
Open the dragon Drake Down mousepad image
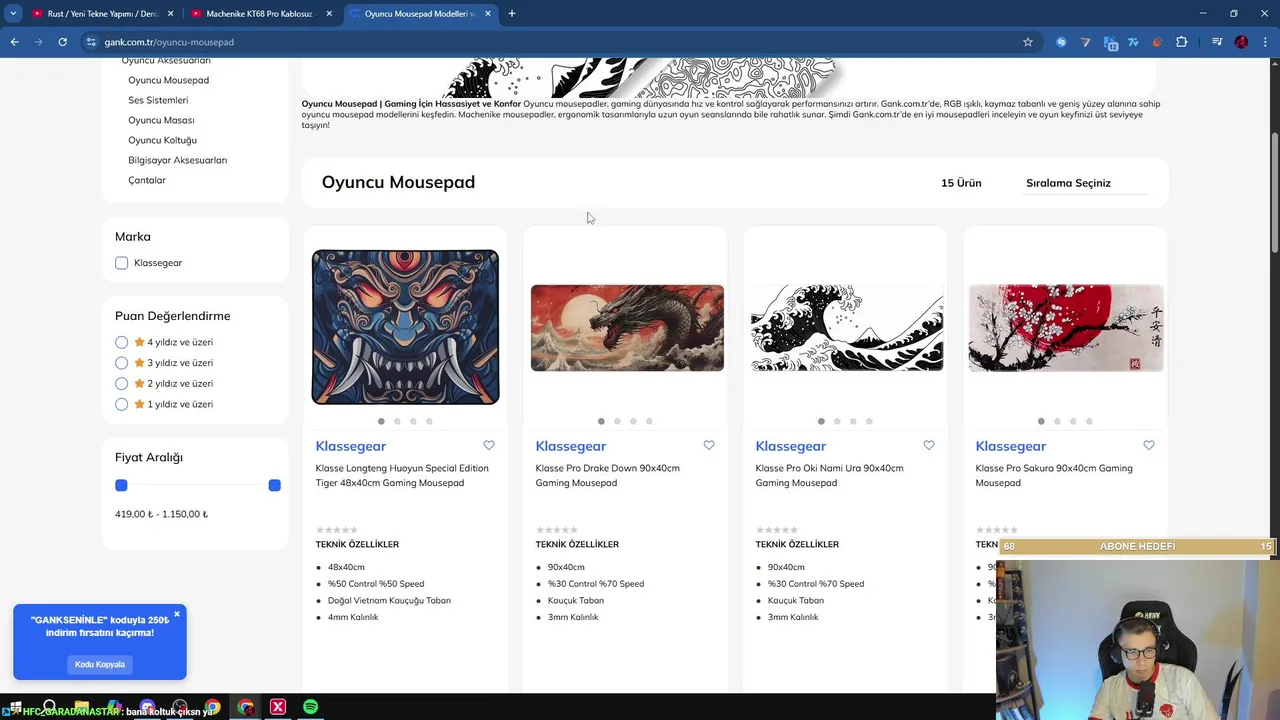(x=627, y=328)
